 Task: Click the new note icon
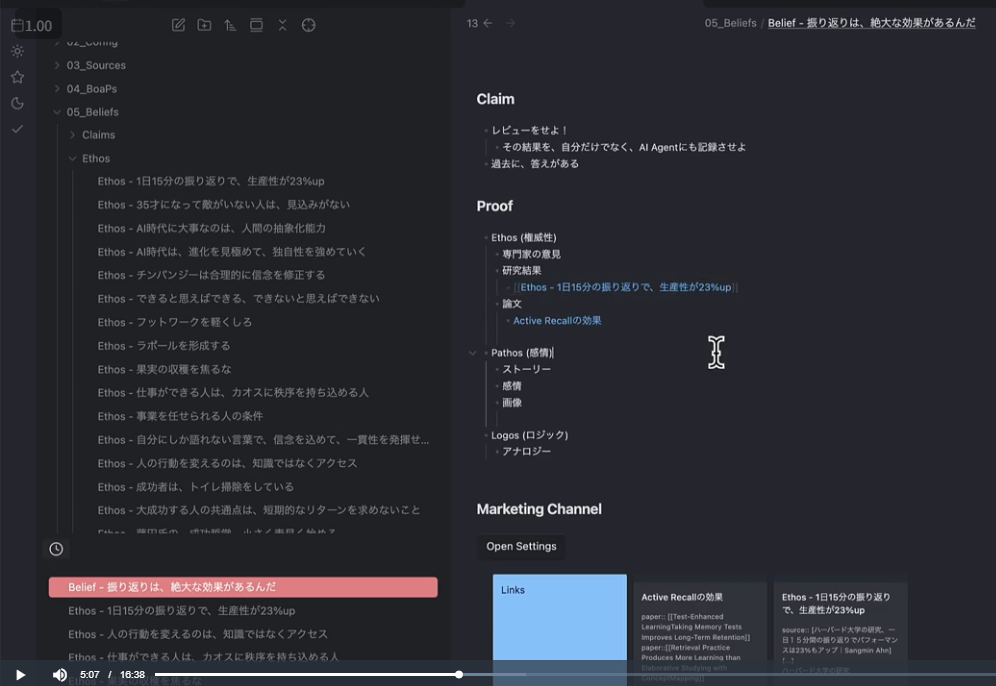[178, 25]
